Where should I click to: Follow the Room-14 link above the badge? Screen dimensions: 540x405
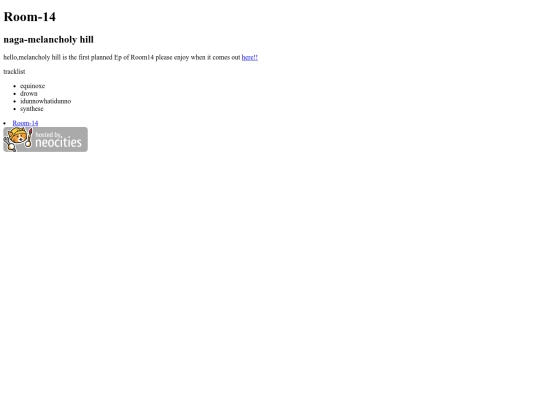tap(25, 123)
